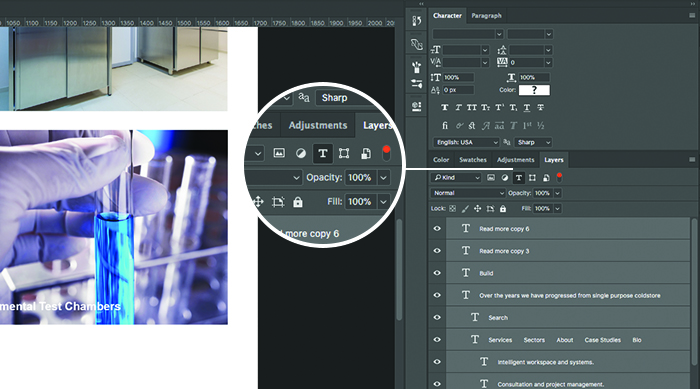Hide the Build text layer
Screen dimensions: 700x389
point(437,273)
